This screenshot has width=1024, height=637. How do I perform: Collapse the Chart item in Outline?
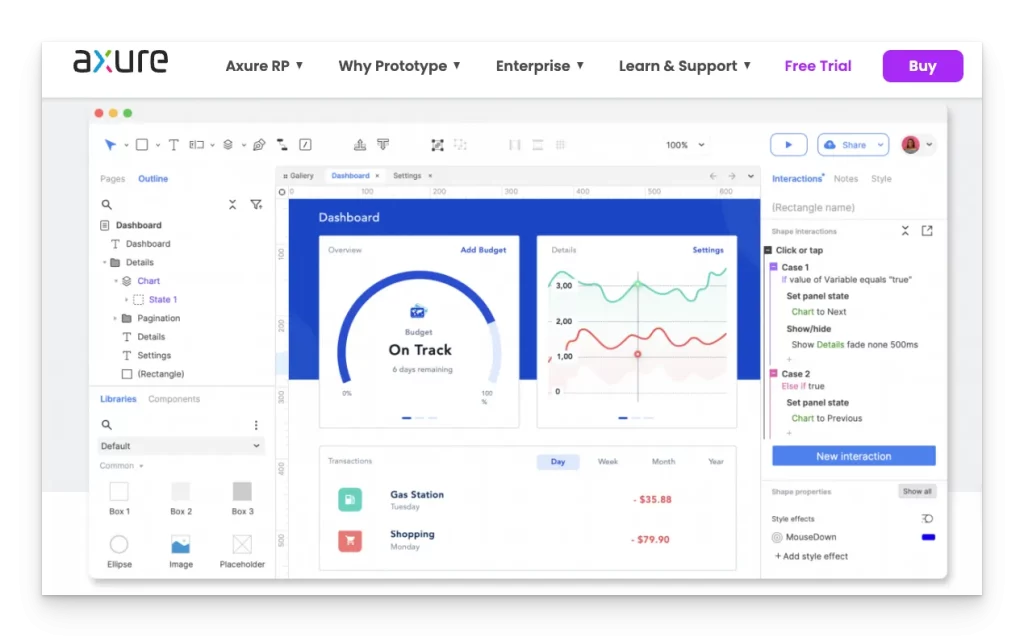tap(116, 281)
